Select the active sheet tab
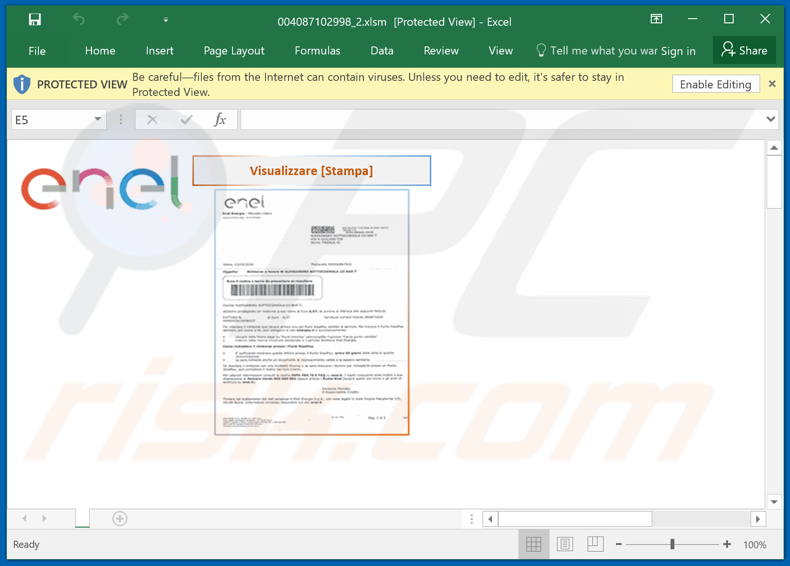Screen dimensions: 790x566 [x=83, y=518]
